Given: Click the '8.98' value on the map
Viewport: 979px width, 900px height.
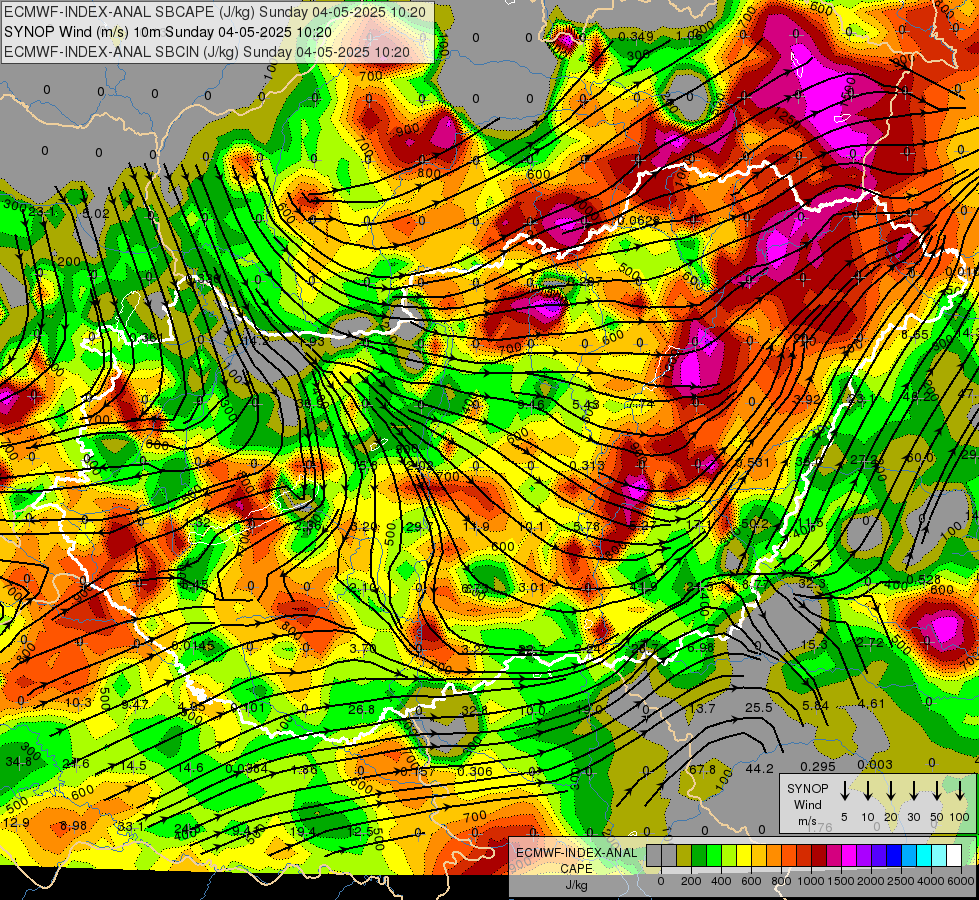Looking at the screenshot, I should click(73, 825).
